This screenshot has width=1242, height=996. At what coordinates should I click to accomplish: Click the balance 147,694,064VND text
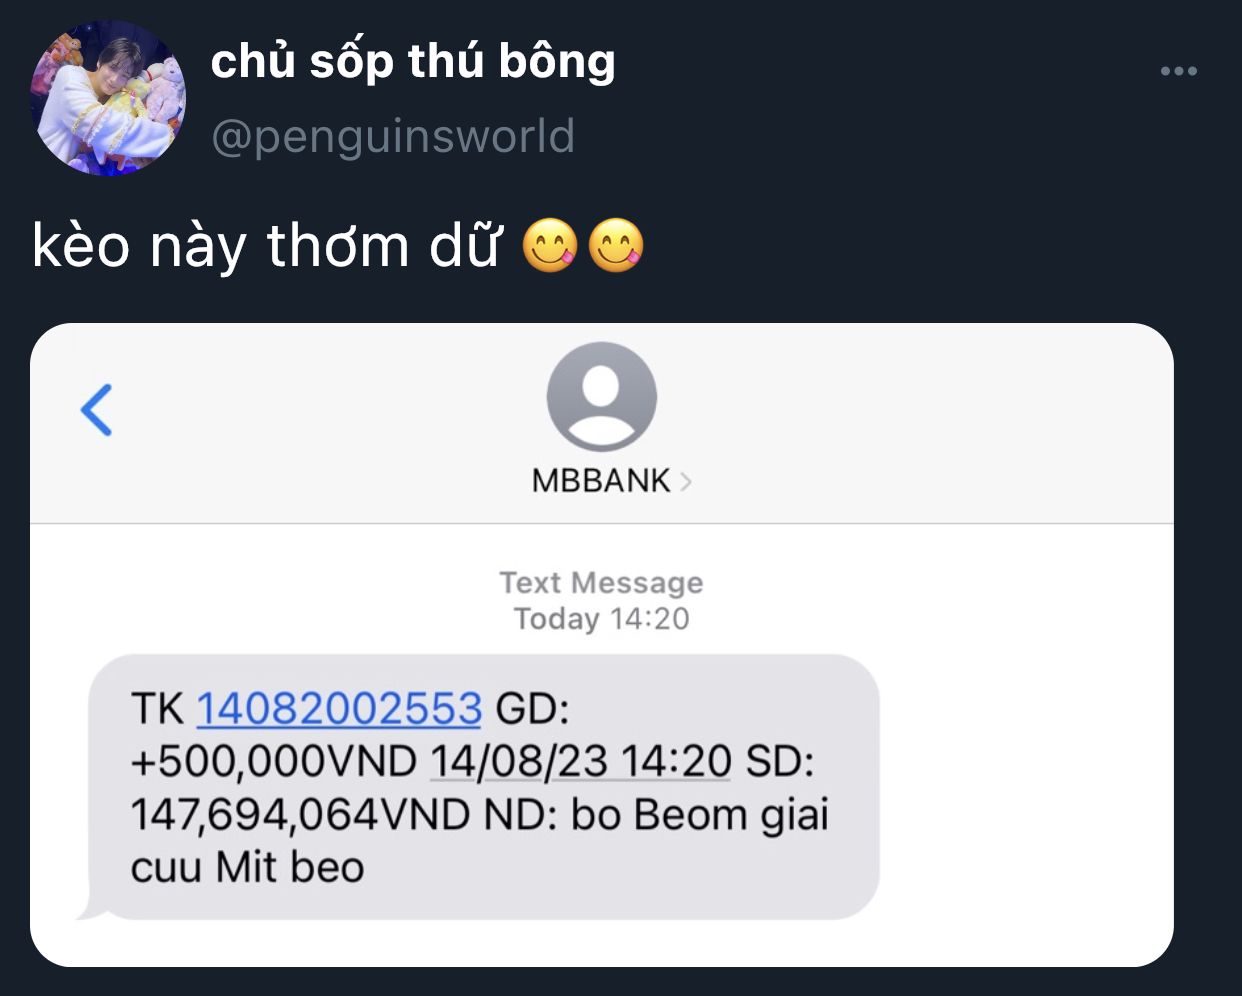(x=300, y=815)
